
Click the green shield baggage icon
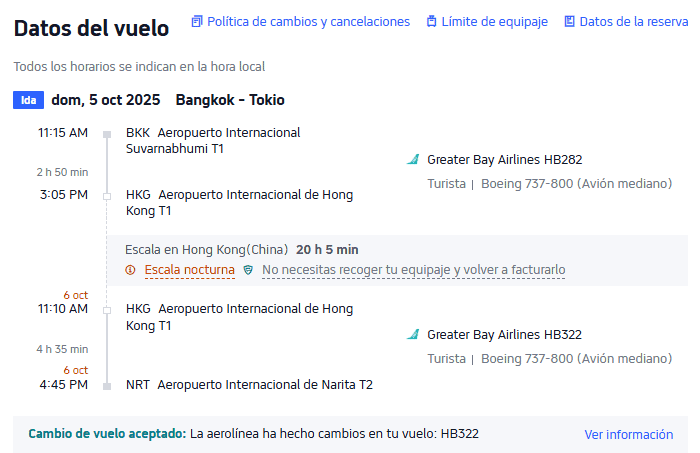(x=248, y=270)
